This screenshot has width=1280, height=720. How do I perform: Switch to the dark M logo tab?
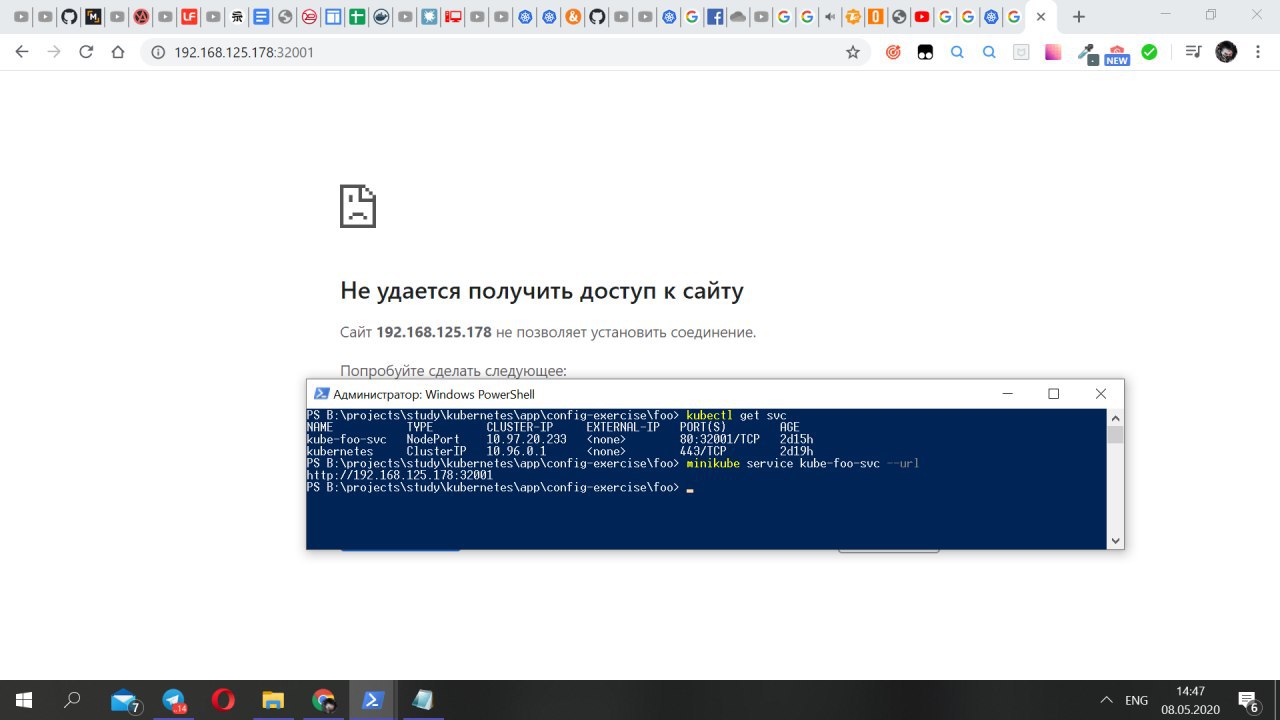pos(94,17)
